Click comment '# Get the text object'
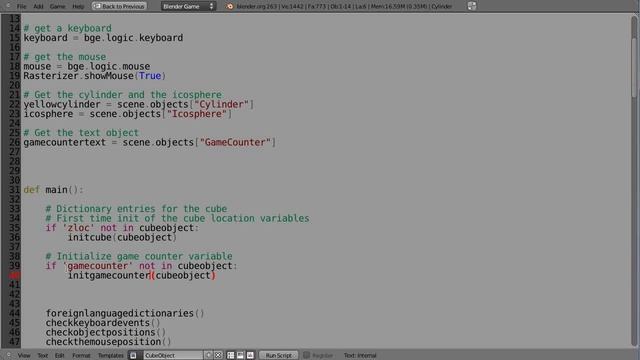 coord(81,133)
